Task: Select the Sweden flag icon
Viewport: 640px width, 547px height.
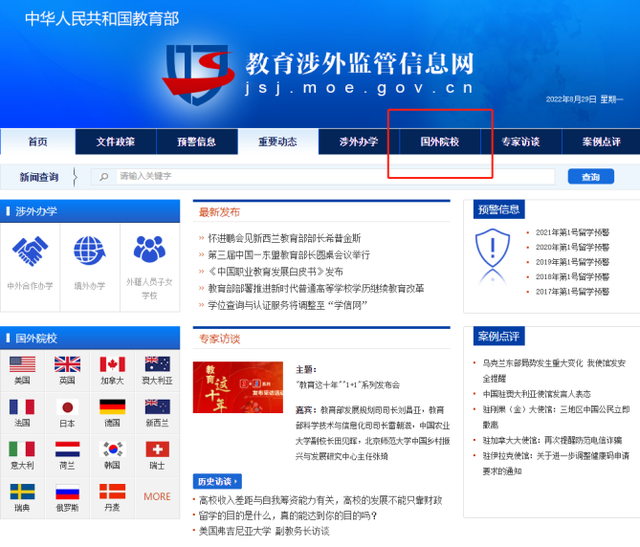Action: click(x=22, y=491)
